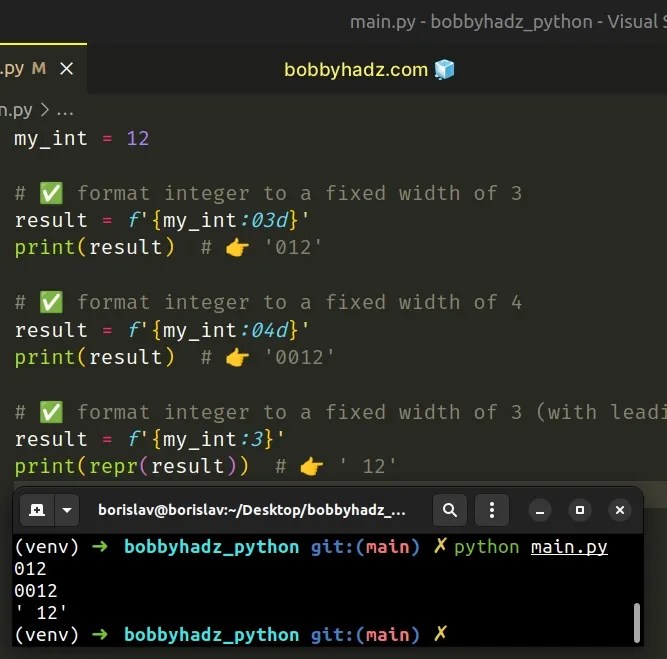Open the terminal new tab icon

point(37,510)
